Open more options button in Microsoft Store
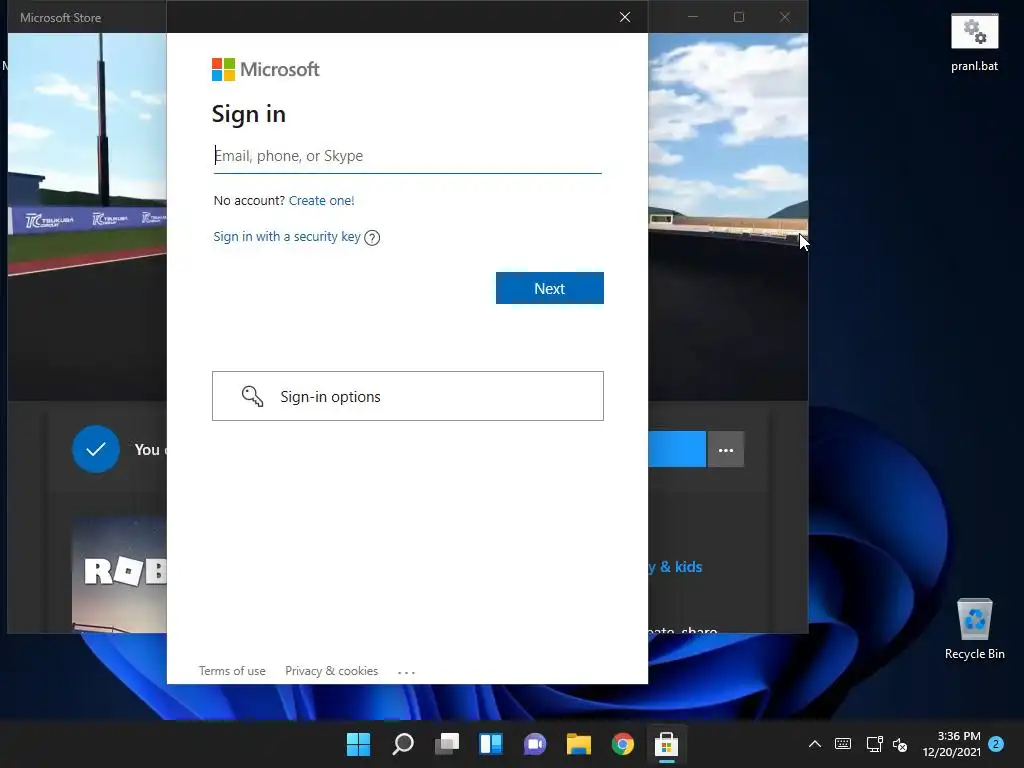 click(x=726, y=450)
